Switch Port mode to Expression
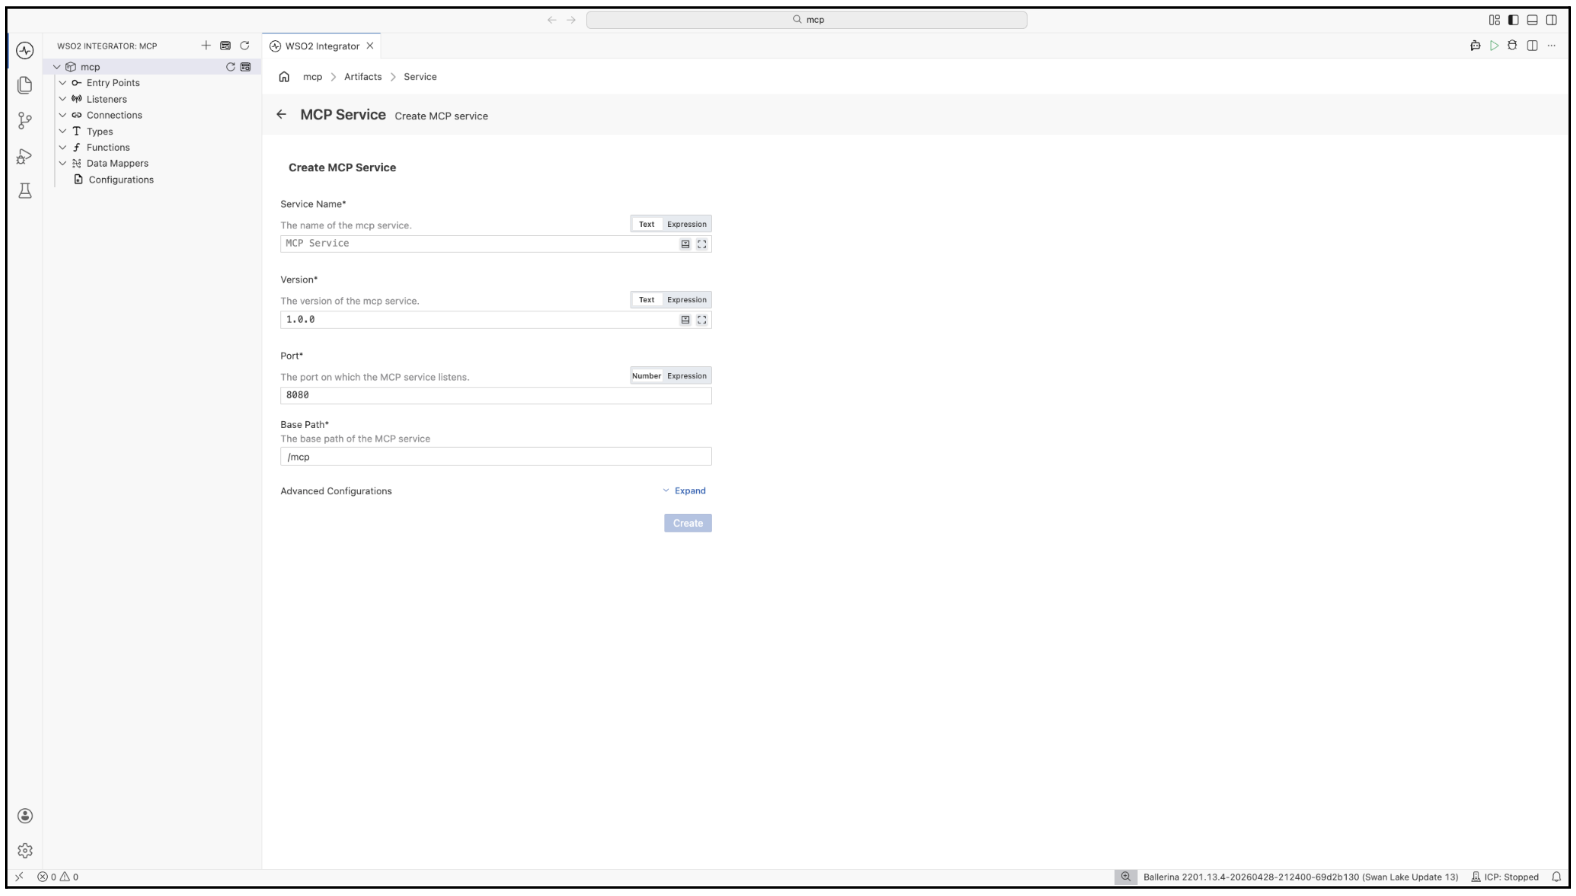Image resolution: width=1576 pixels, height=896 pixels. pyautogui.click(x=687, y=376)
